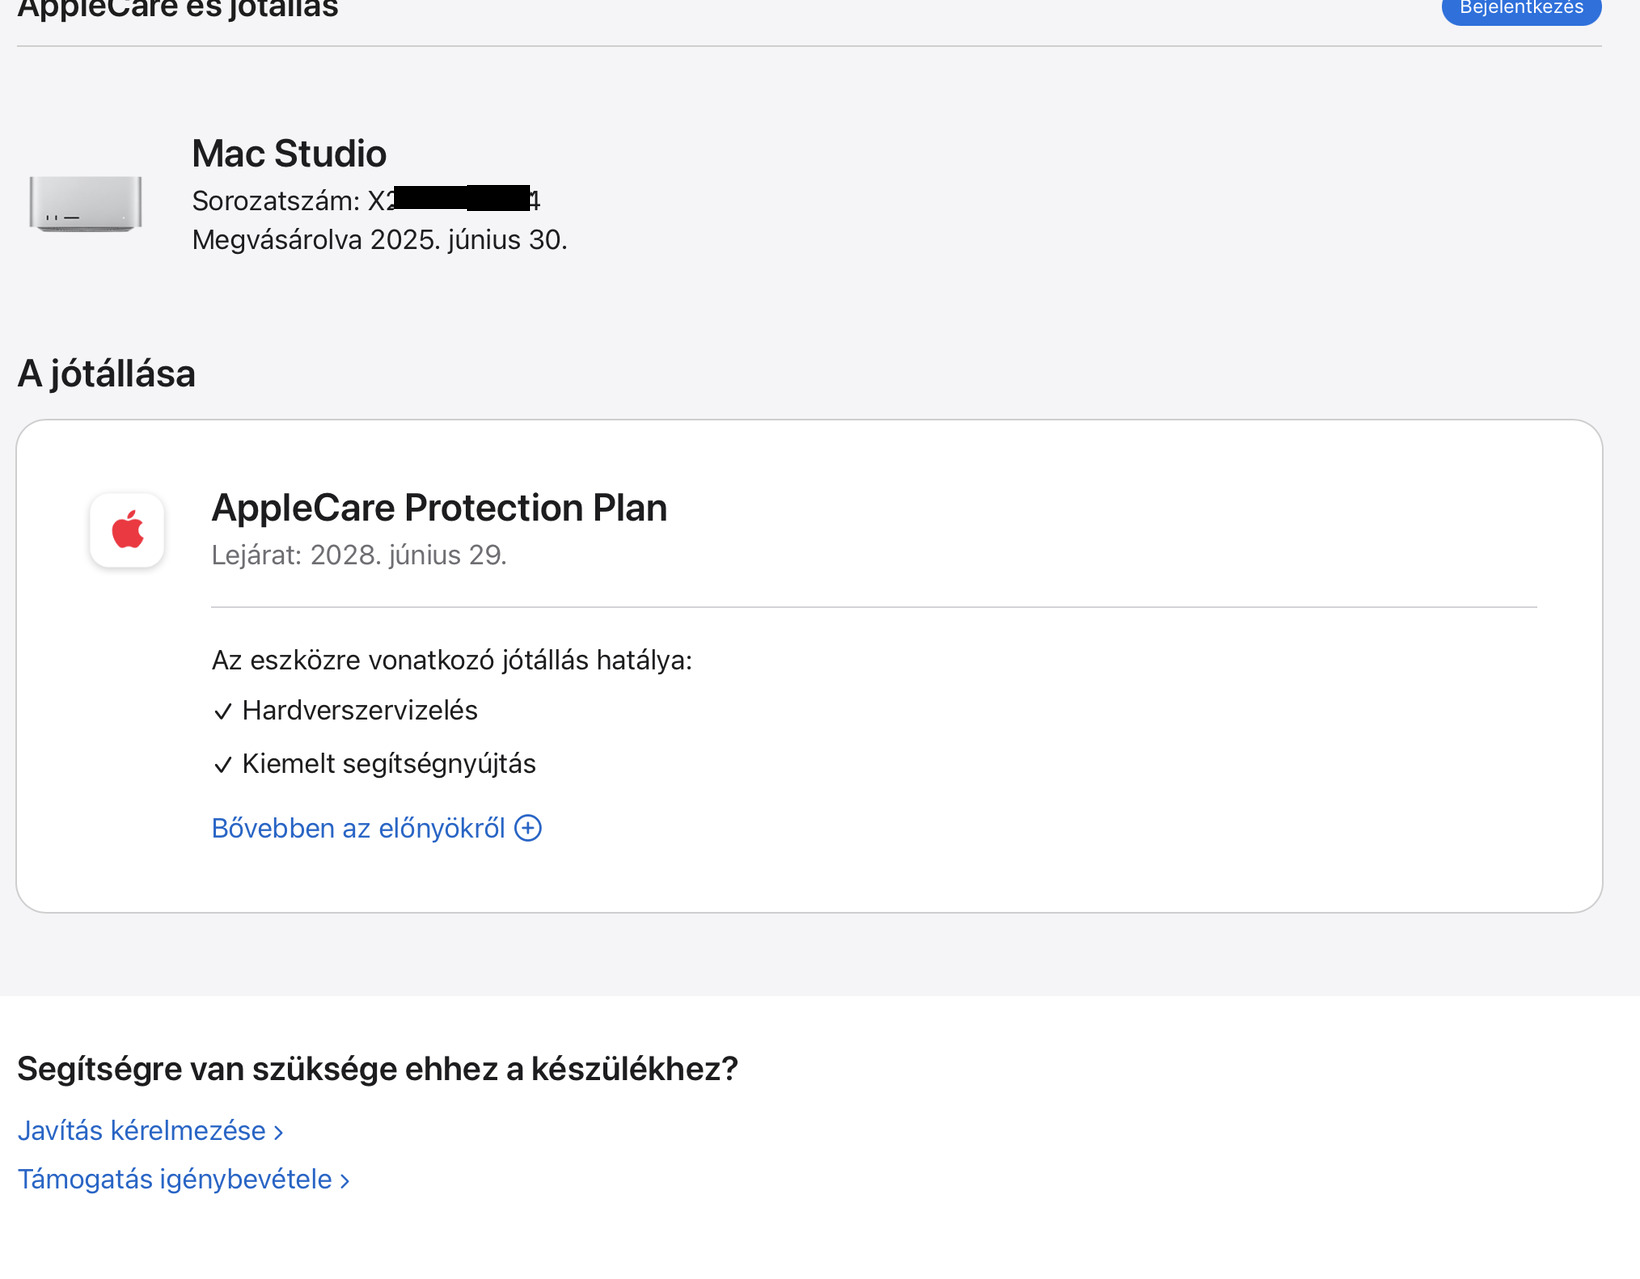Image resolution: width=1640 pixels, height=1279 pixels.
Task: Click the Mac Studio device thumbnail
Action: 86,203
